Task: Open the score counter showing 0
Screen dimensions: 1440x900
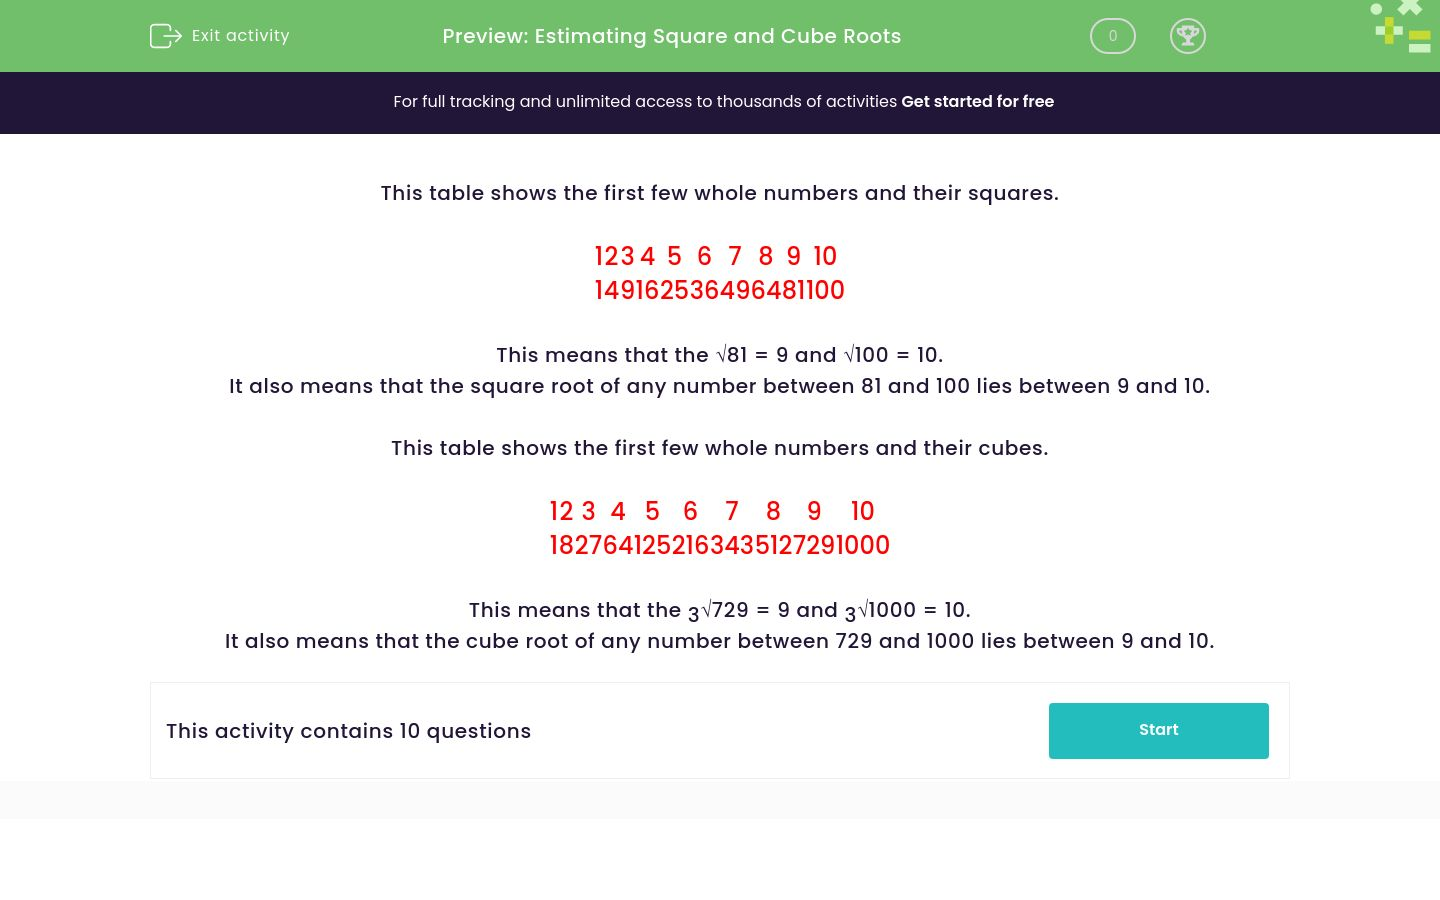Action: pos(1112,35)
